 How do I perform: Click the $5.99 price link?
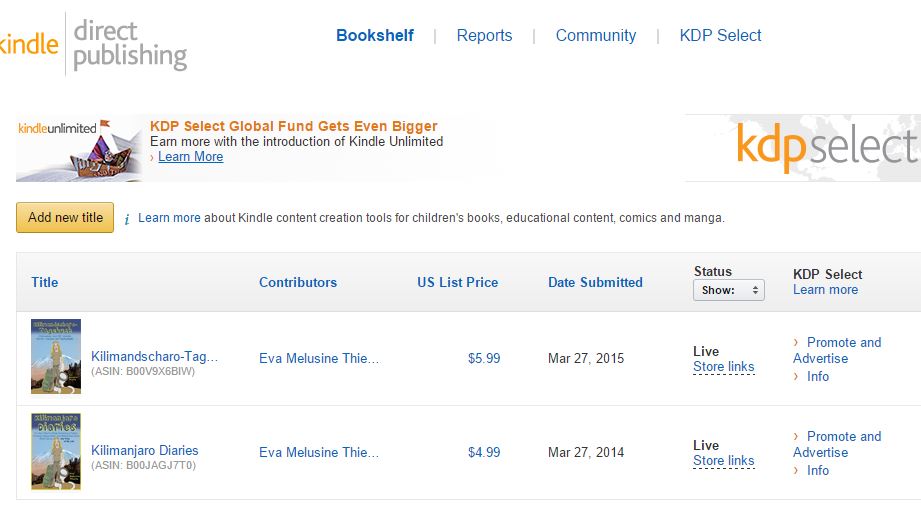(x=484, y=358)
